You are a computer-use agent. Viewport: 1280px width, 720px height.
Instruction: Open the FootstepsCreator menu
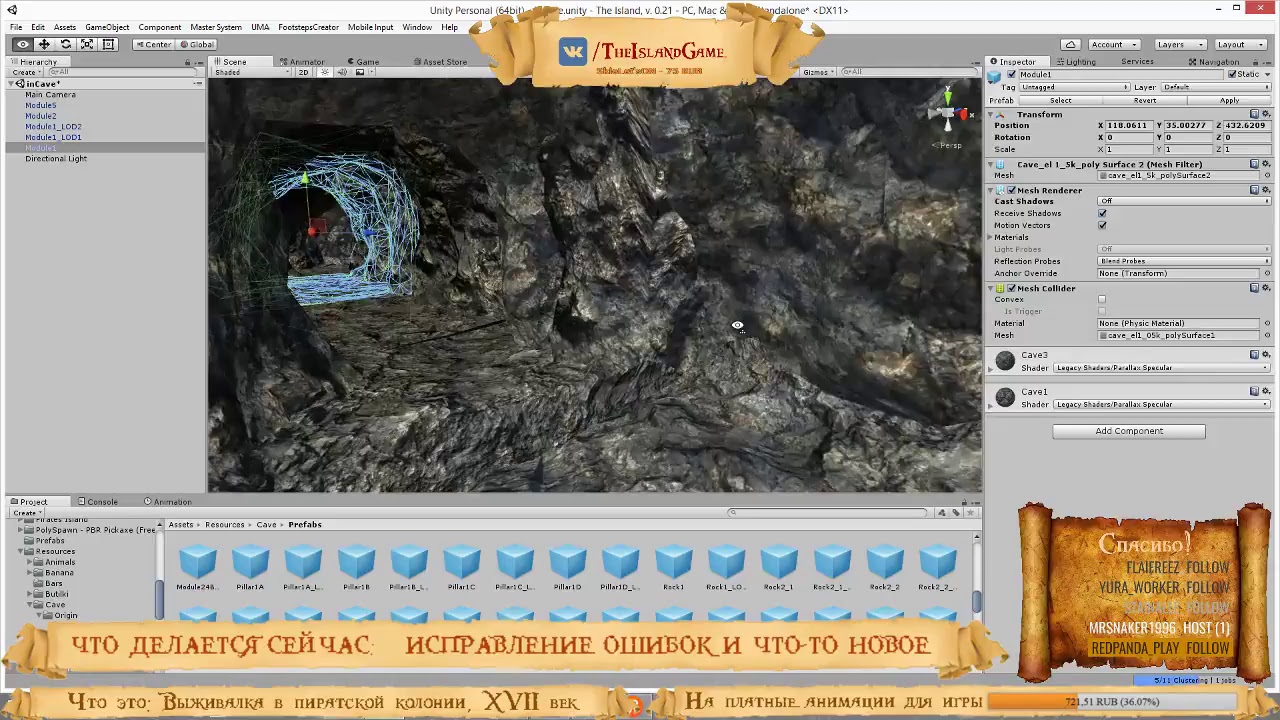coord(308,27)
